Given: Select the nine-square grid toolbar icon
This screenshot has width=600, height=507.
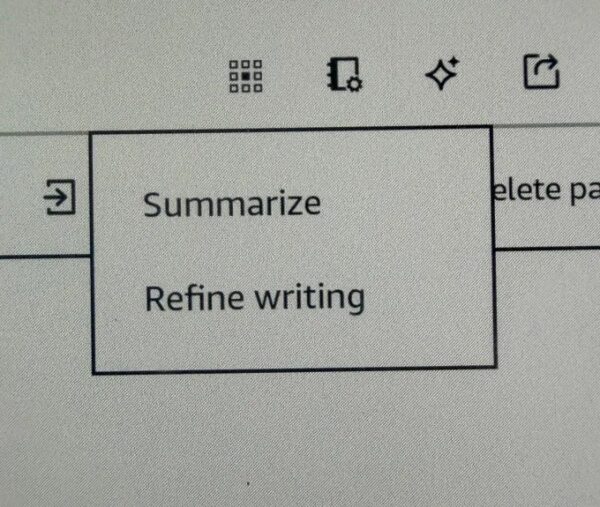Looking at the screenshot, I should point(246,76).
